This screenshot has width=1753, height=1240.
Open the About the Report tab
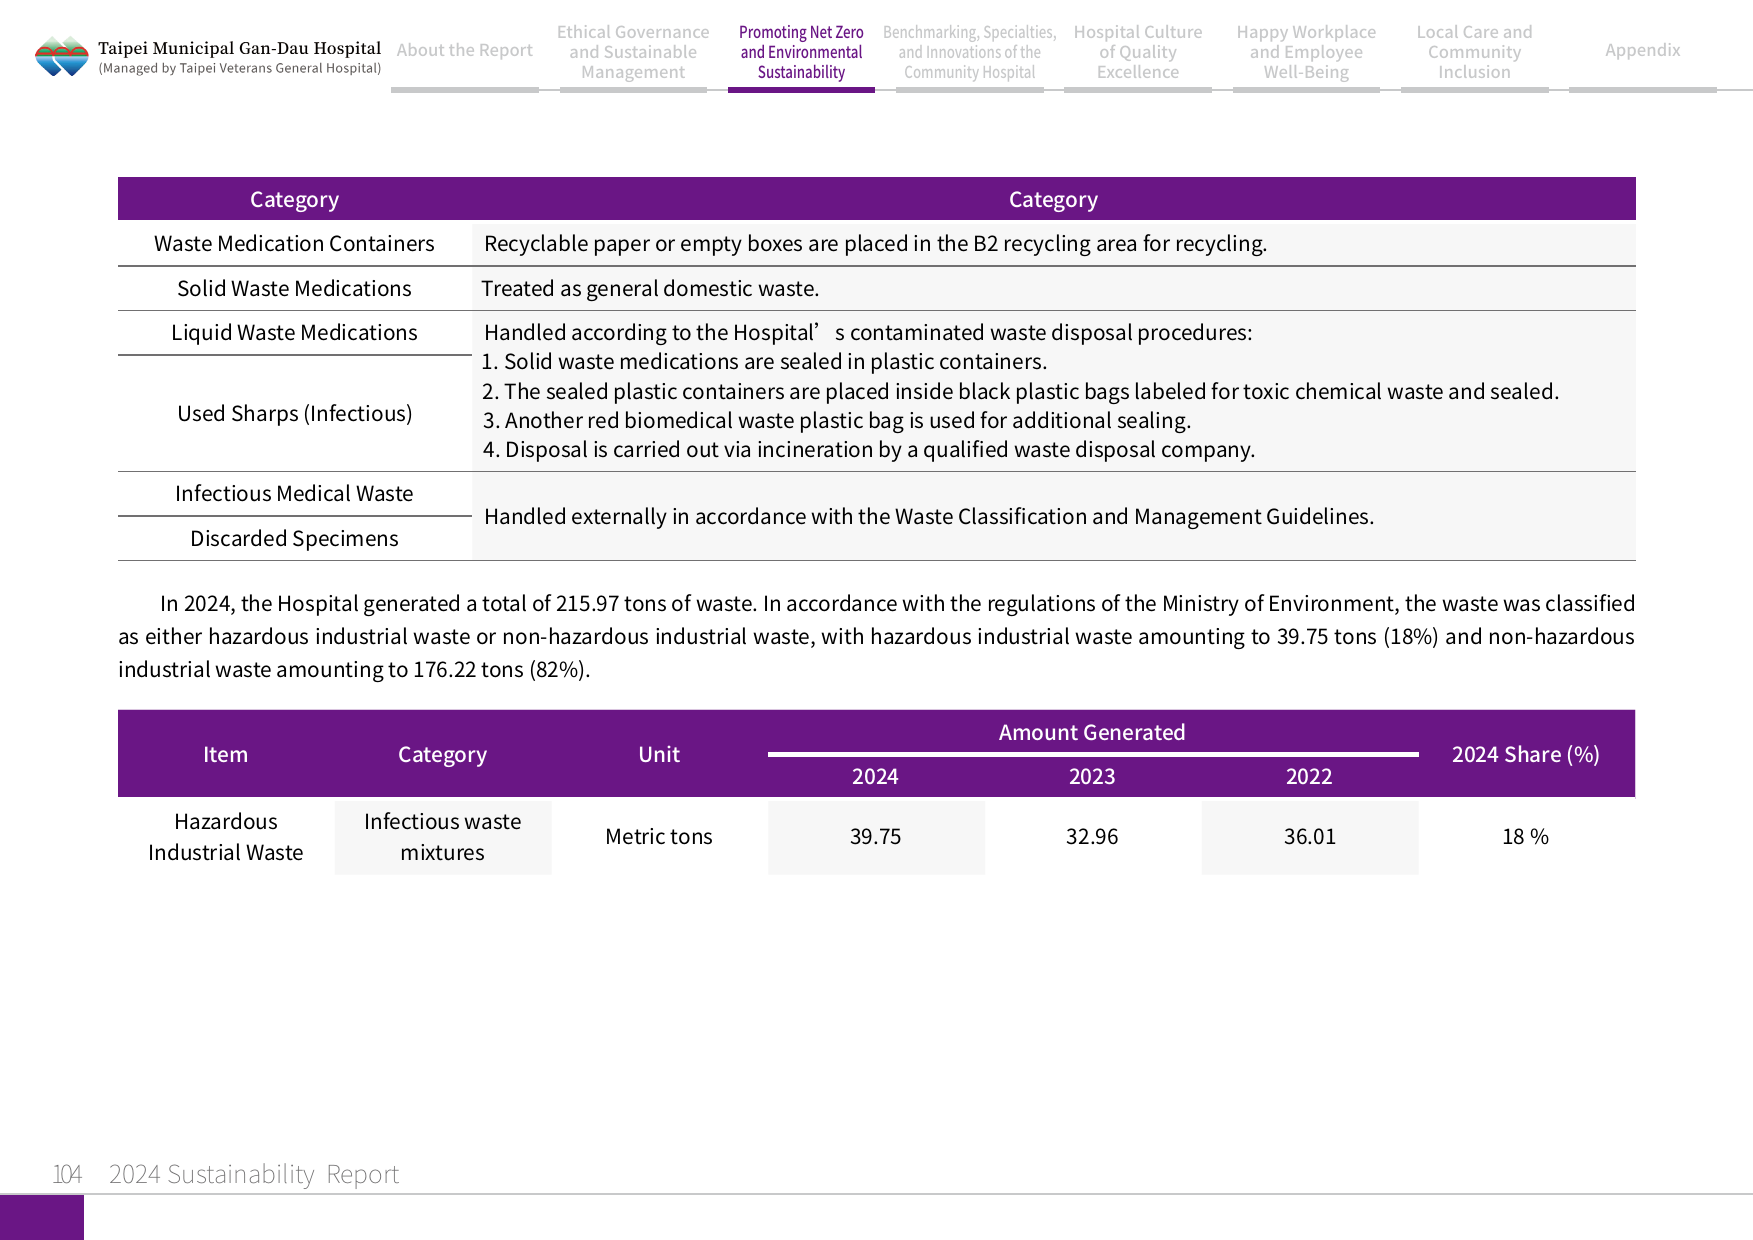[x=465, y=50]
